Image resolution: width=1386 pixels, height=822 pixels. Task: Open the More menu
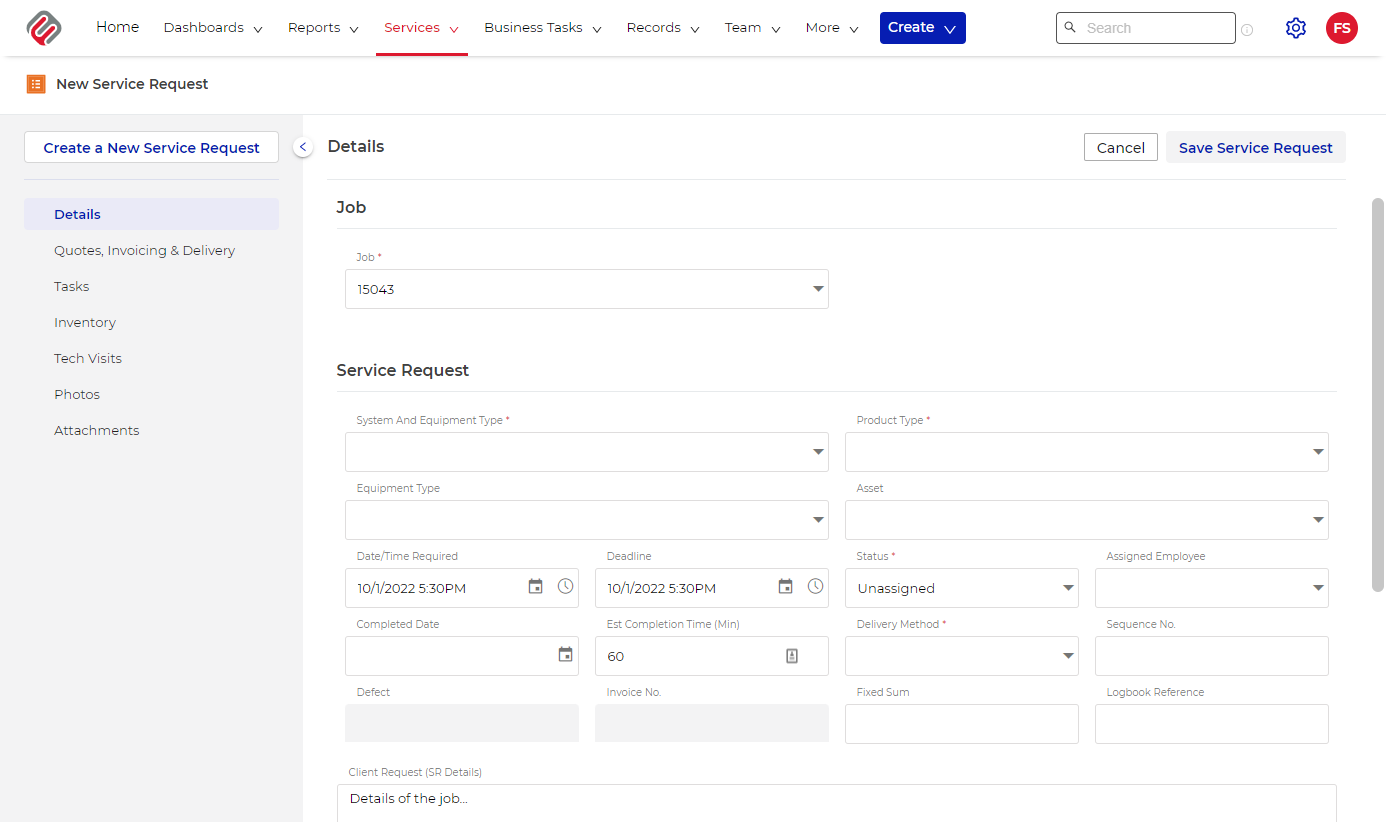coord(832,28)
